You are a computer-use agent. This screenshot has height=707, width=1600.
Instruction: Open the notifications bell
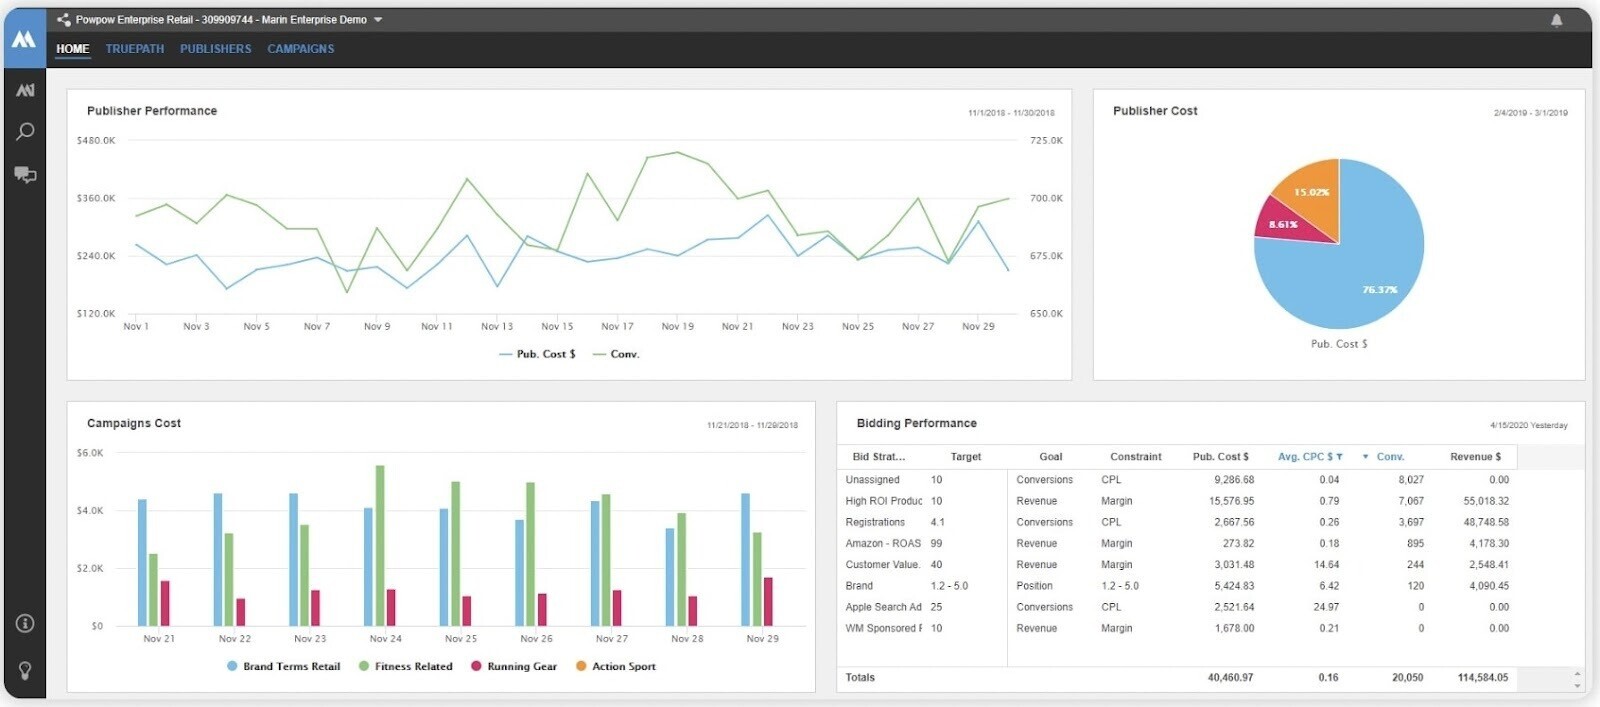pyautogui.click(x=1556, y=20)
